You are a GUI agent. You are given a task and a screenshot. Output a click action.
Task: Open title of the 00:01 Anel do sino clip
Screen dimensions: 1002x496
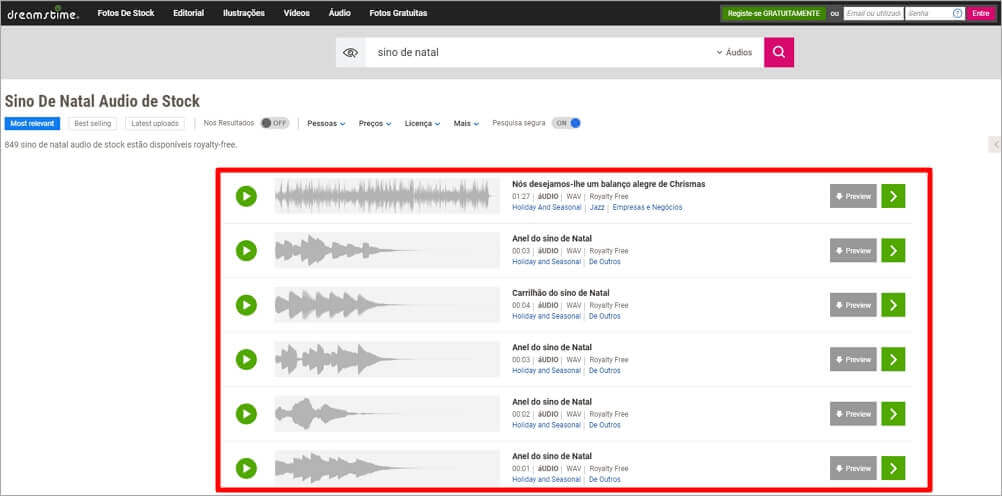tap(551, 456)
